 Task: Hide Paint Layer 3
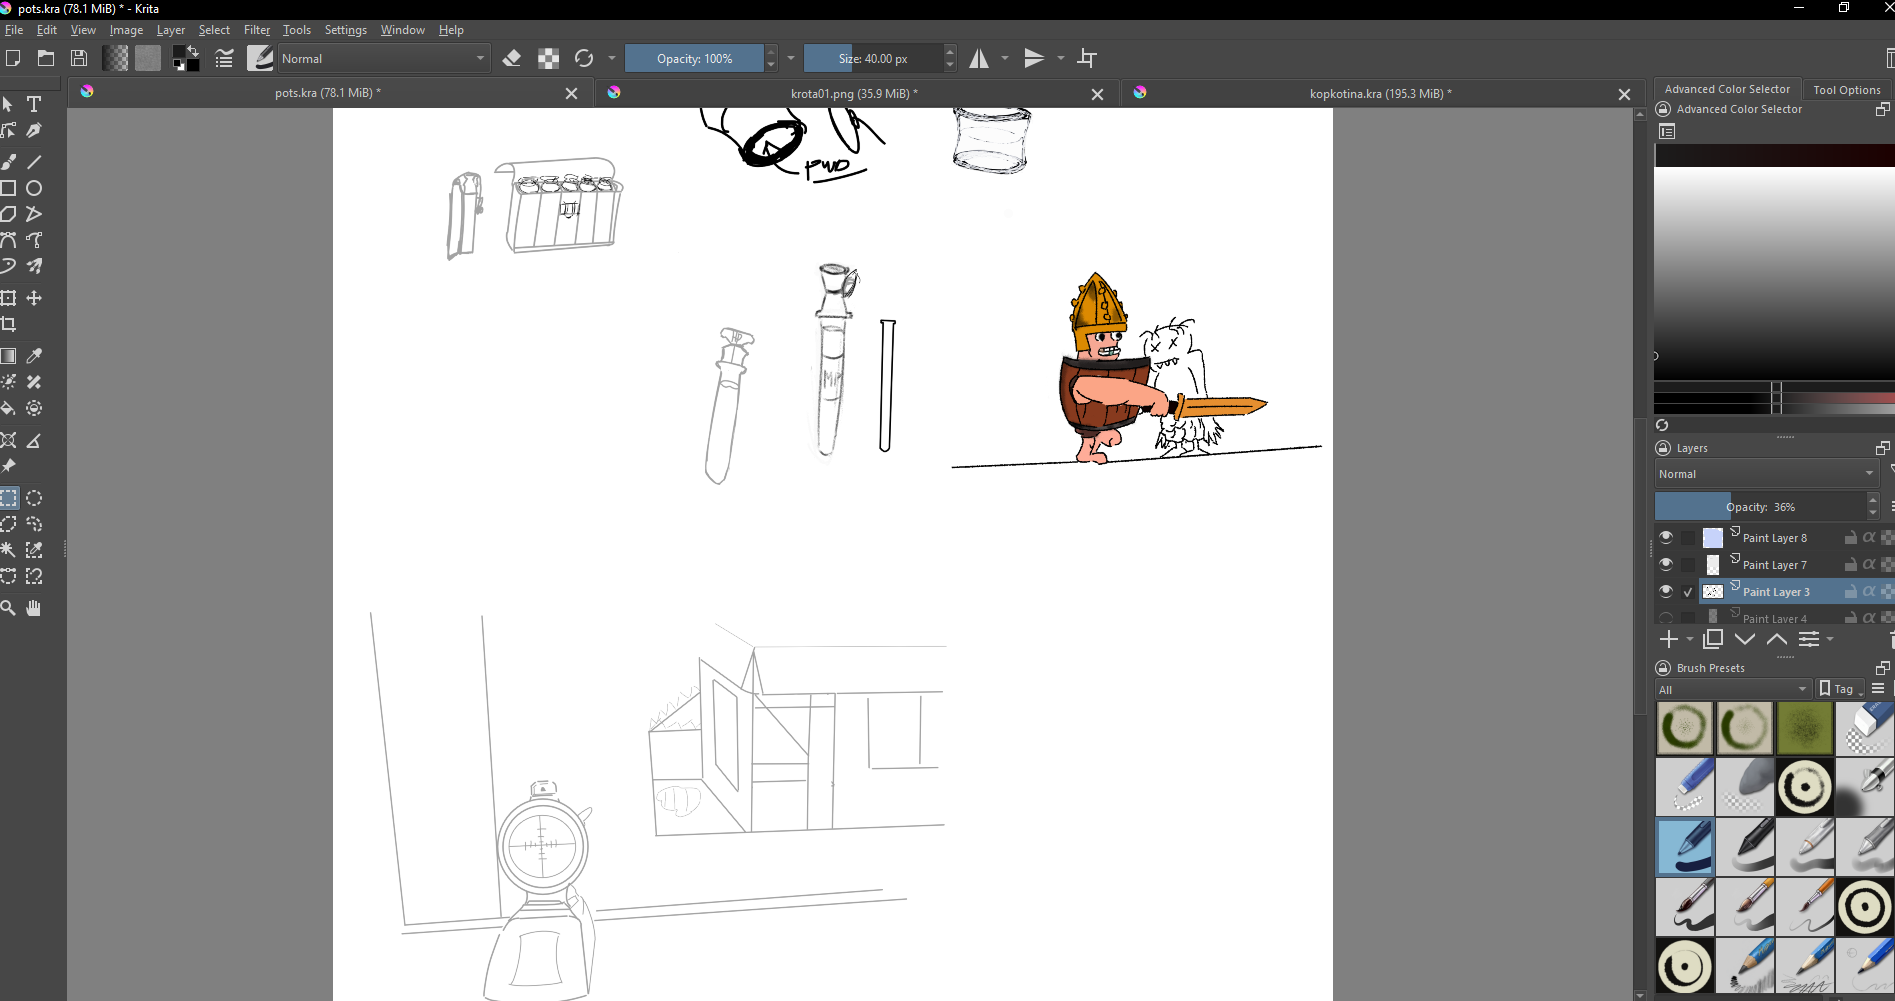tap(1666, 591)
